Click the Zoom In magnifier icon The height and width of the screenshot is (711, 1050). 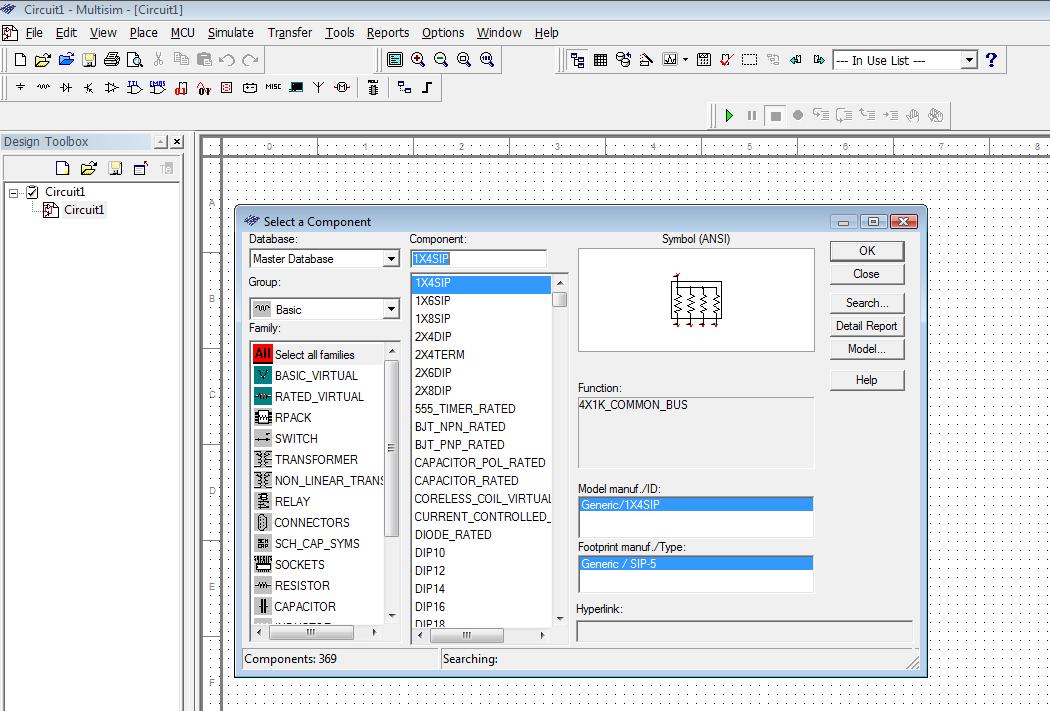(418, 60)
